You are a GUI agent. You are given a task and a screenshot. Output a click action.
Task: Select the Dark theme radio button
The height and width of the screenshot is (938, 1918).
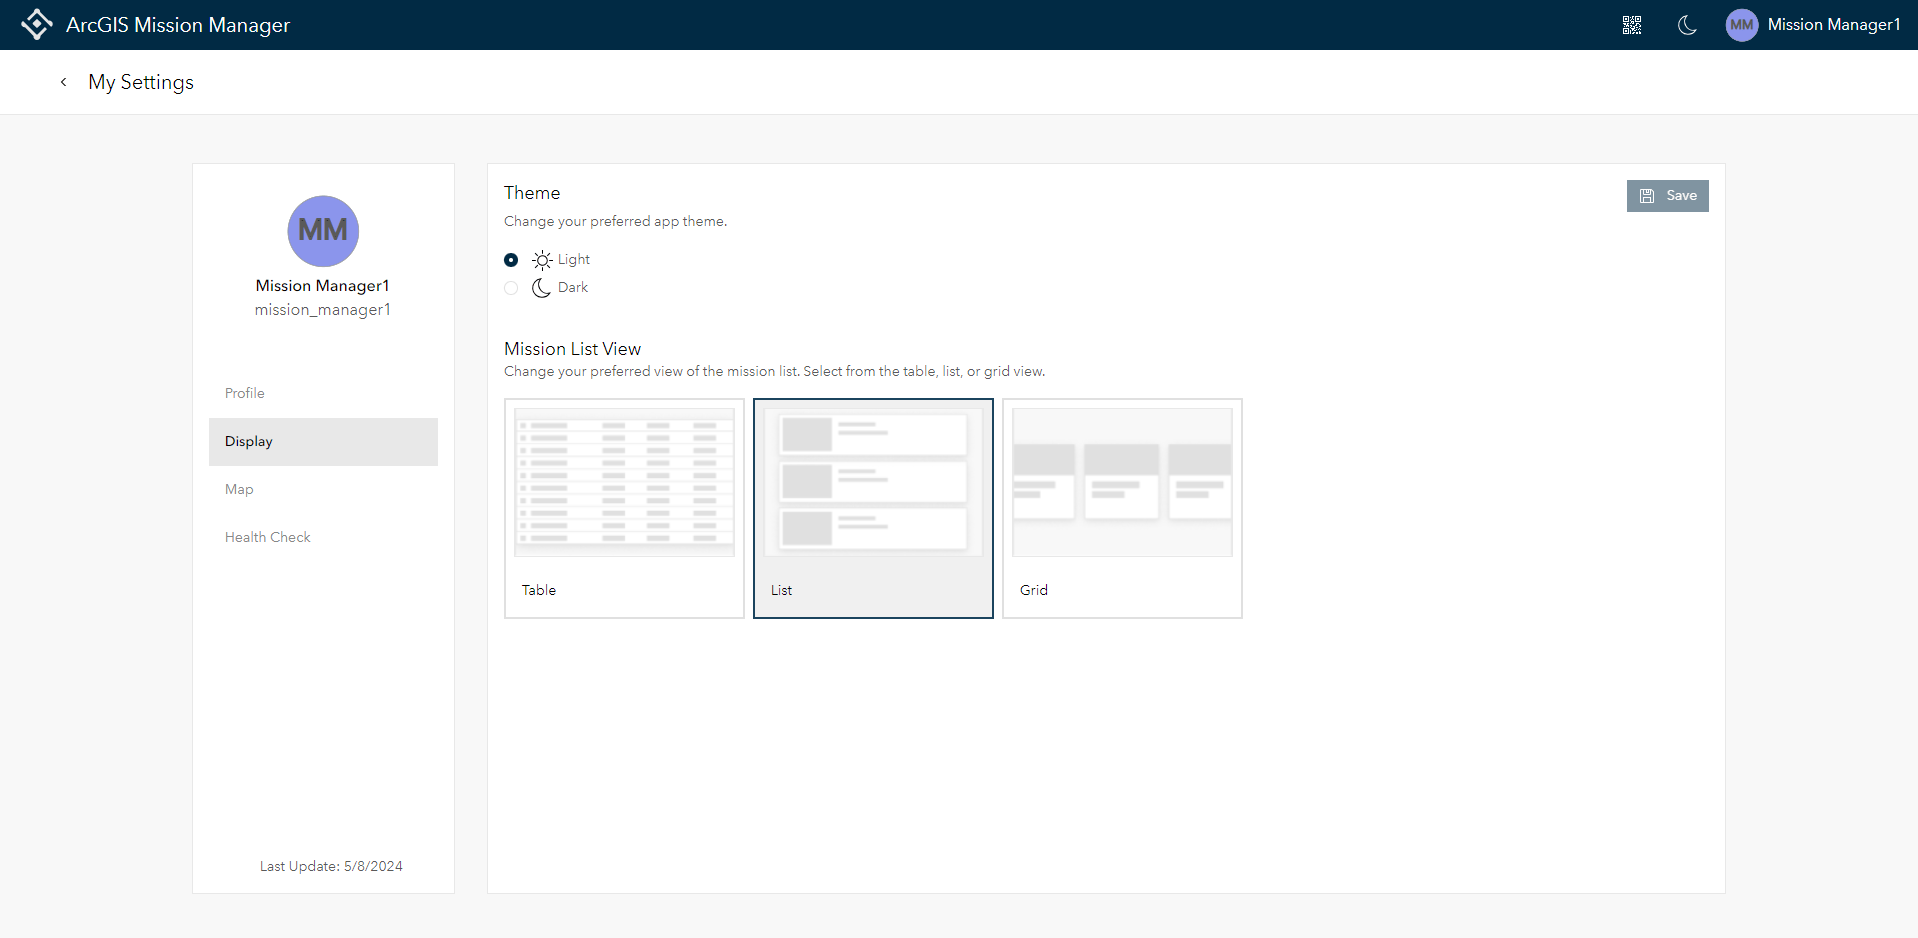tap(511, 288)
